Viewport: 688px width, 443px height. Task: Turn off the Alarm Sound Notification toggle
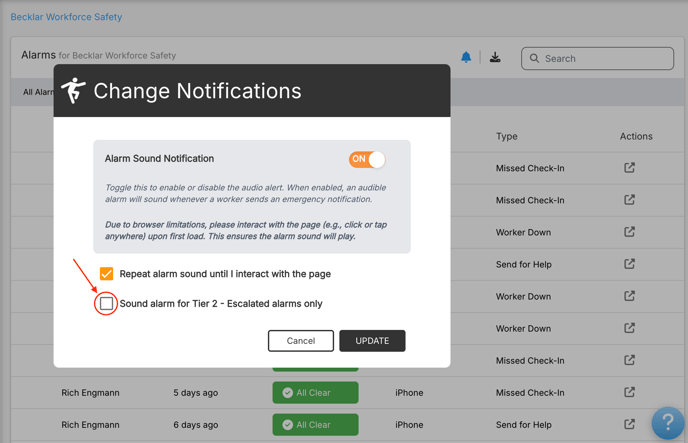(367, 159)
